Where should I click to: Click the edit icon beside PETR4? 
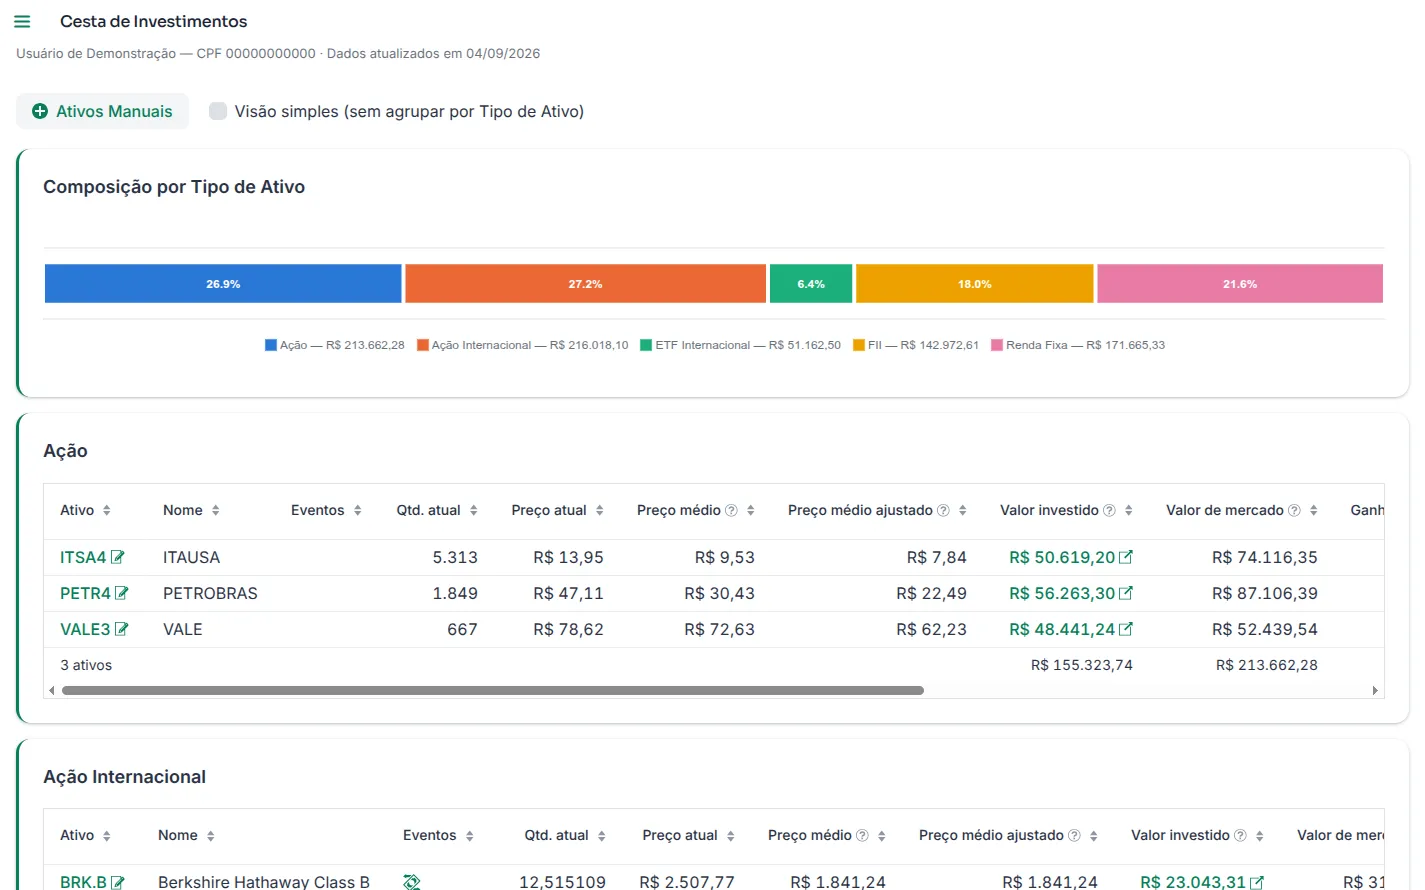click(x=122, y=593)
